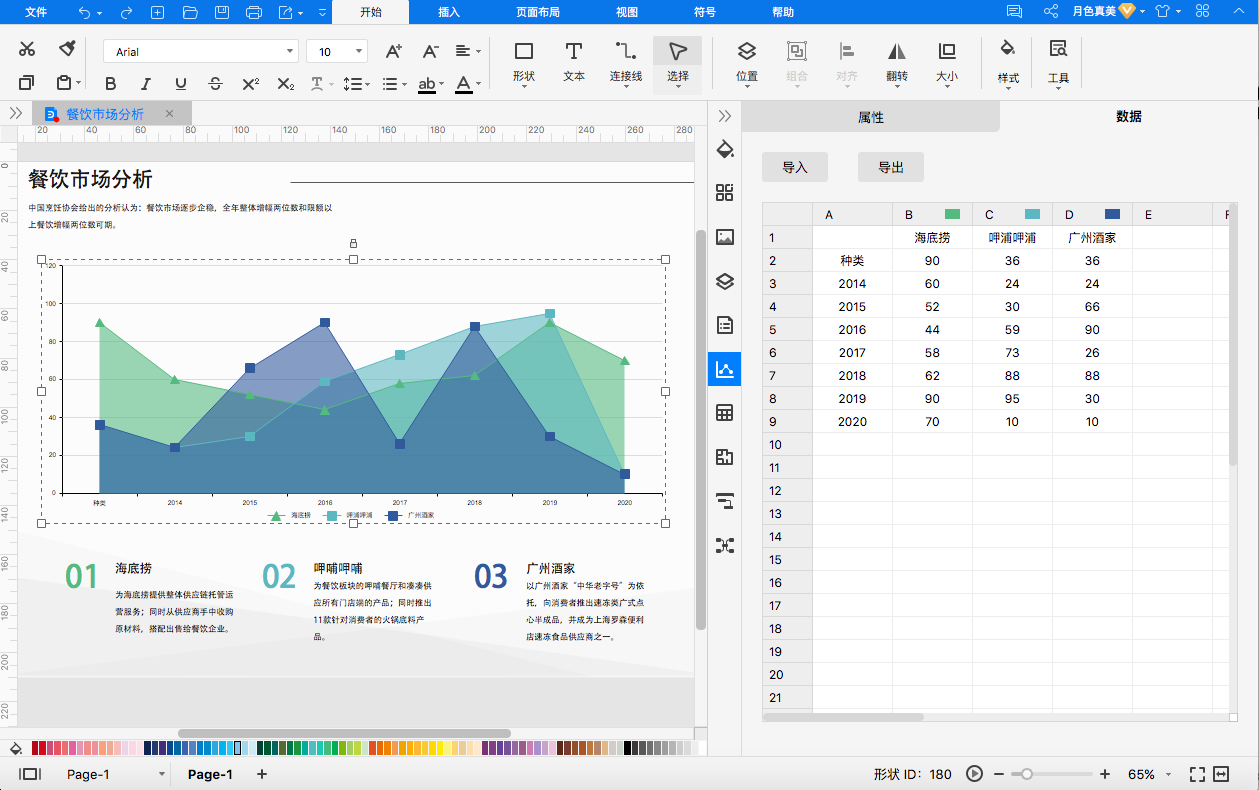Open the image side panel icon

pos(725,237)
